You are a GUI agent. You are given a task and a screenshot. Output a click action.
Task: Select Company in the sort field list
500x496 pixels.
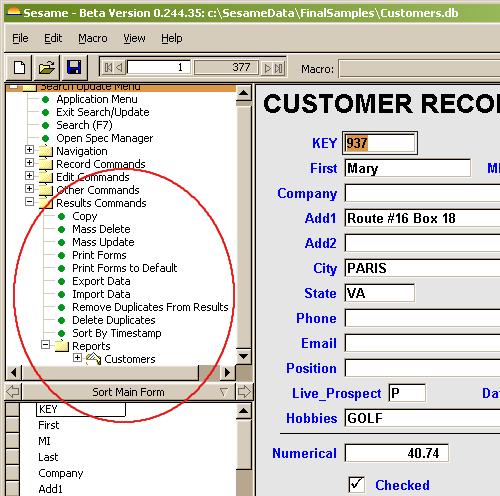pyautogui.click(x=61, y=473)
